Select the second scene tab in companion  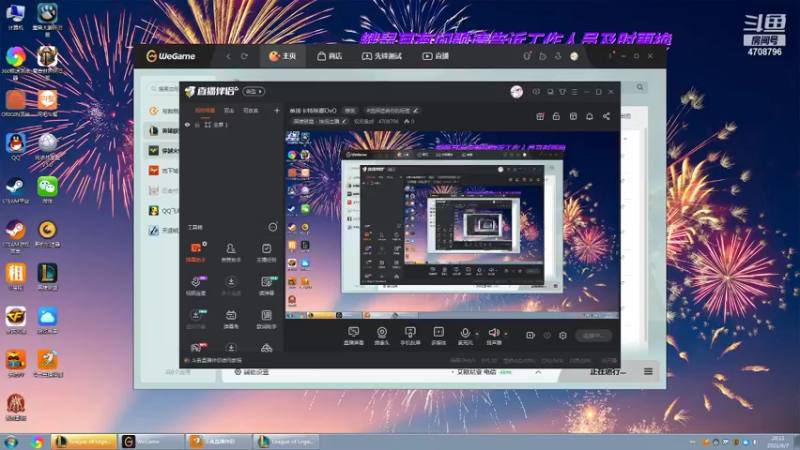(x=229, y=110)
